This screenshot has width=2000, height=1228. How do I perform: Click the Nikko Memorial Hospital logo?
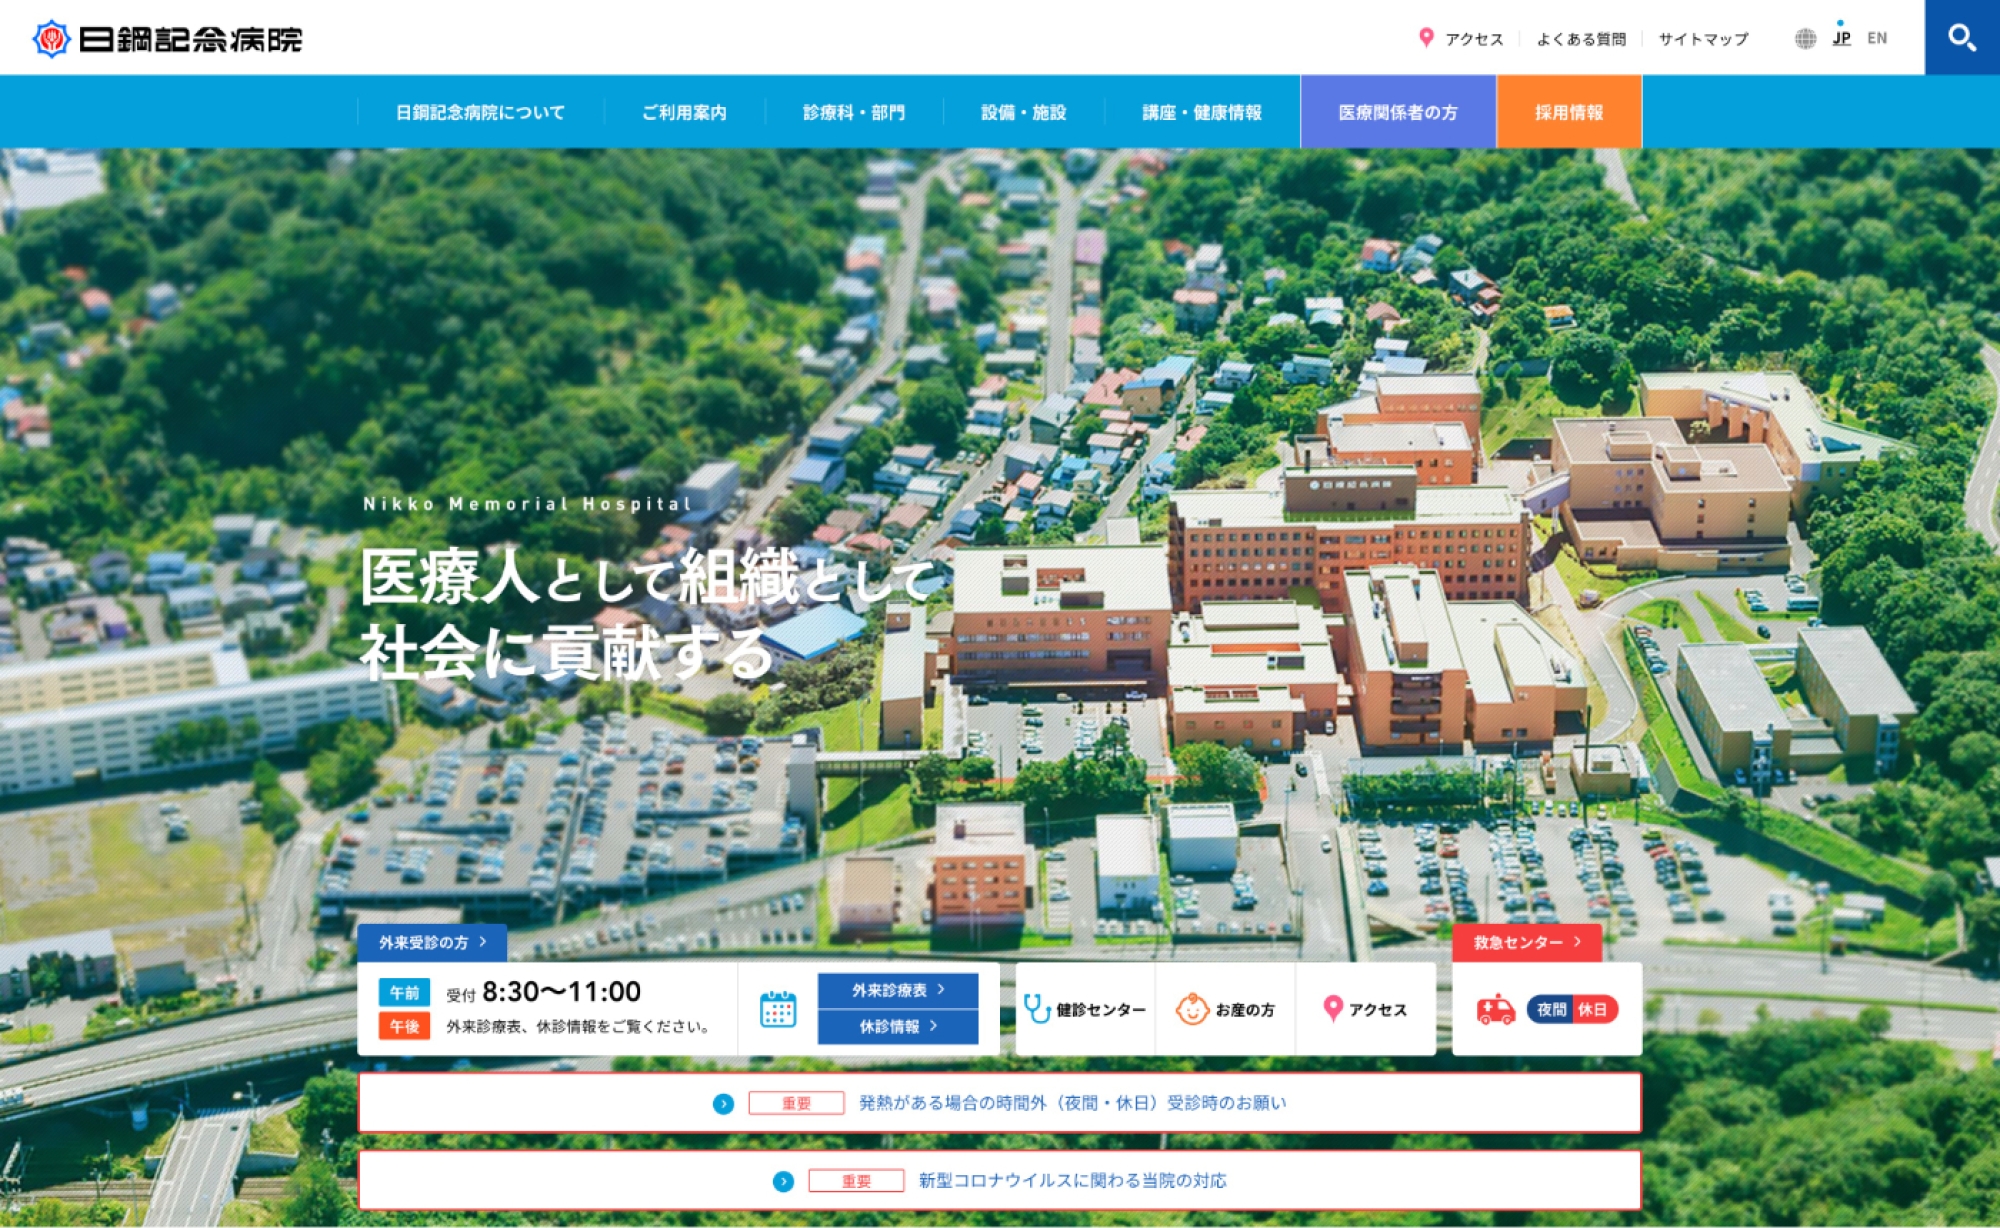(167, 39)
